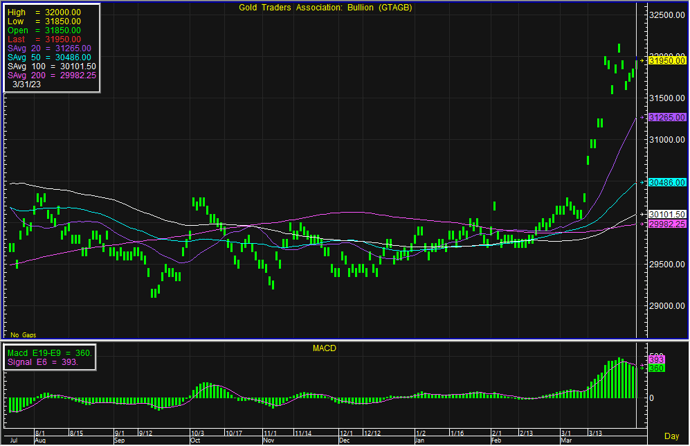This screenshot has width=690, height=446.
Task: Click the 3/31/23 date in legend
Action: pos(29,85)
